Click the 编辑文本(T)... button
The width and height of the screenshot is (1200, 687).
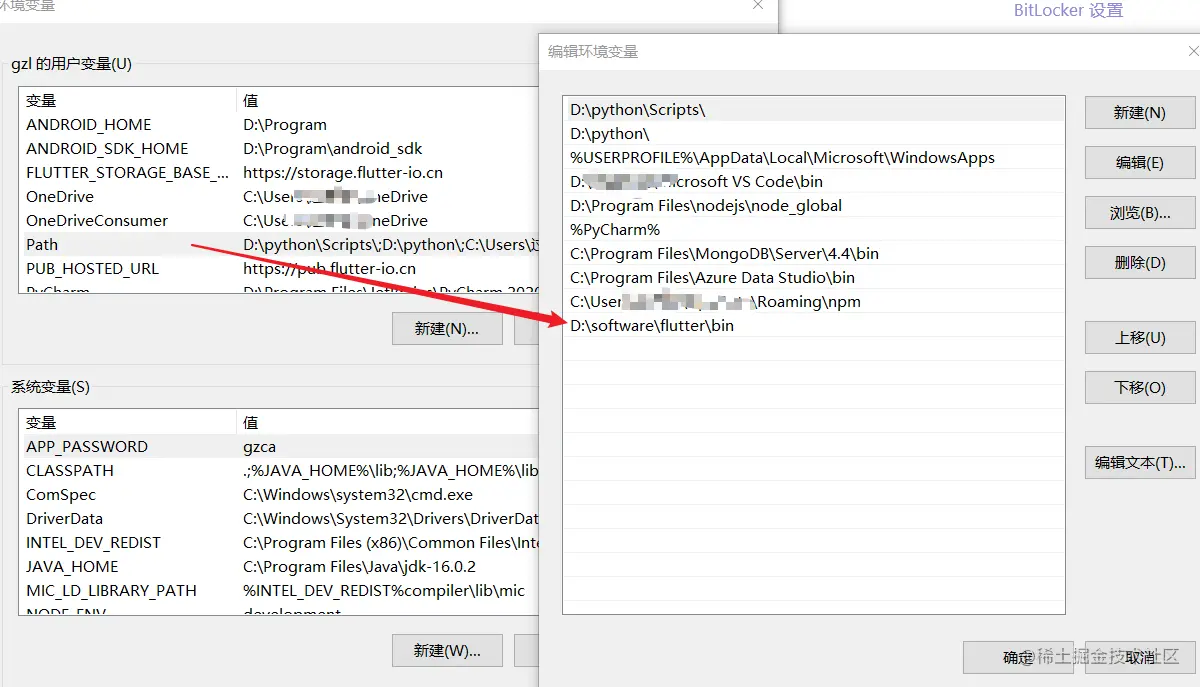pos(1140,463)
